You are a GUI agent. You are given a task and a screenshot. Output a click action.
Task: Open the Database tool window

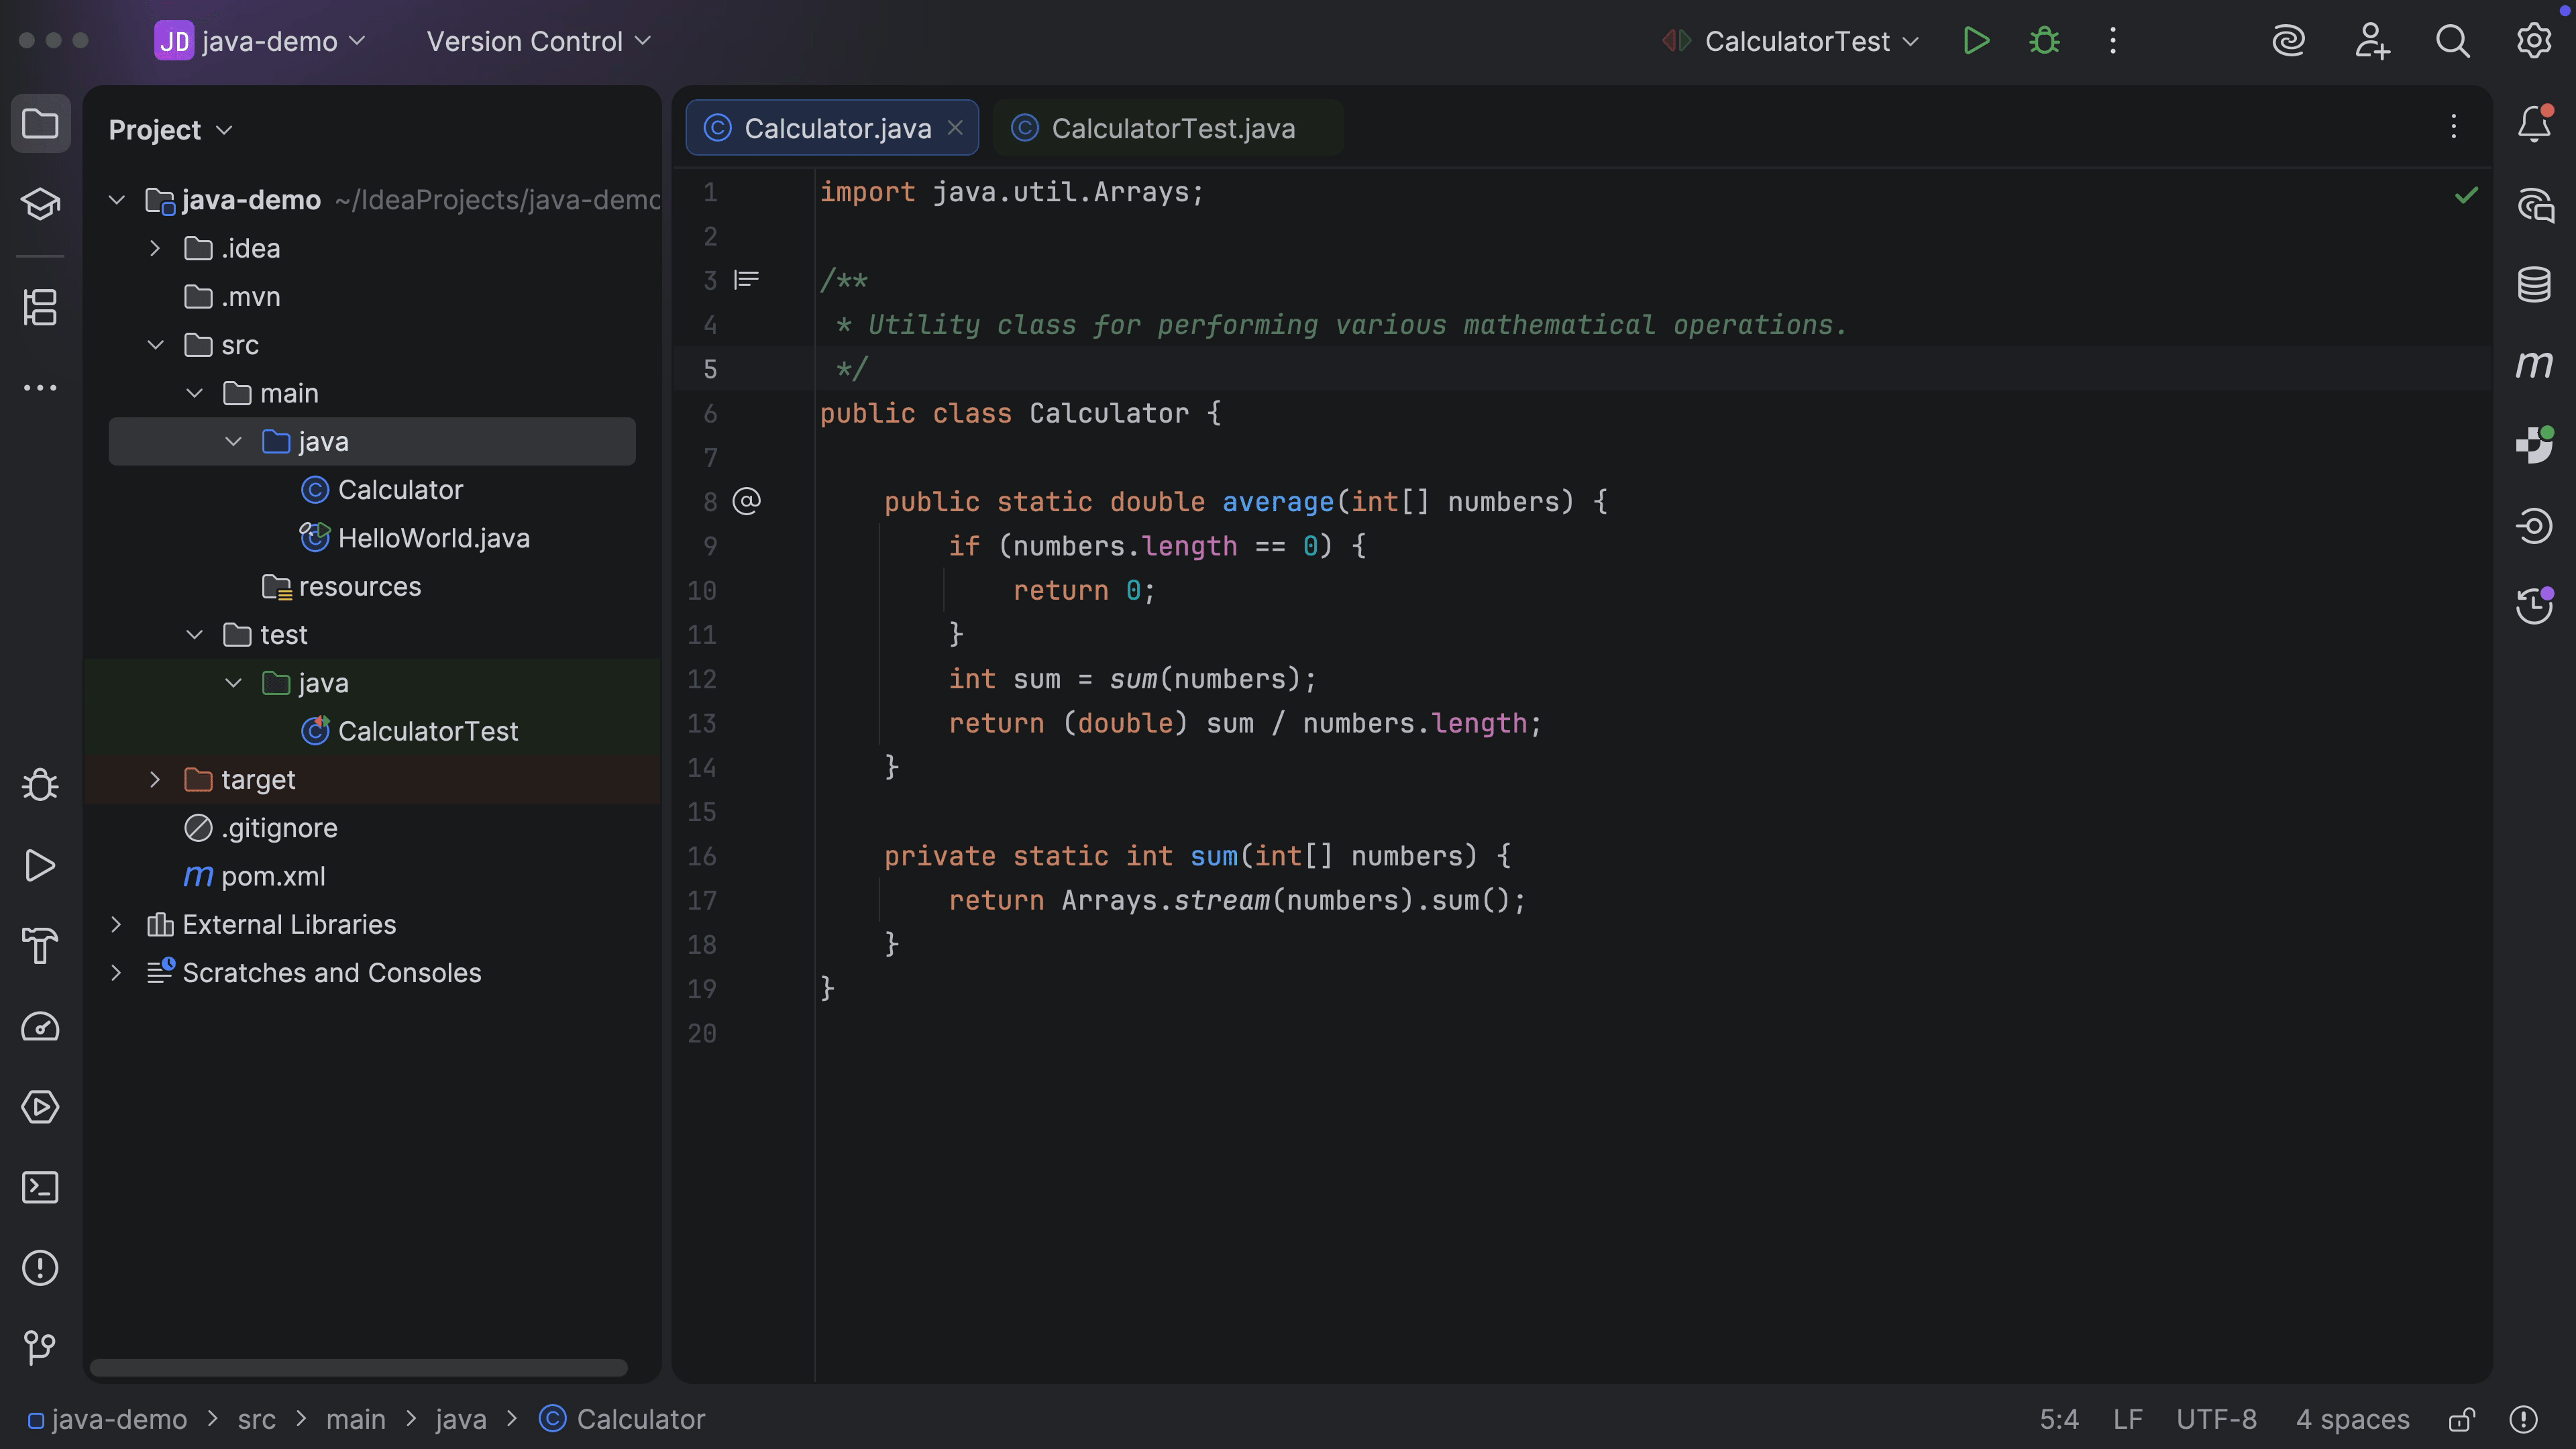(x=2534, y=284)
